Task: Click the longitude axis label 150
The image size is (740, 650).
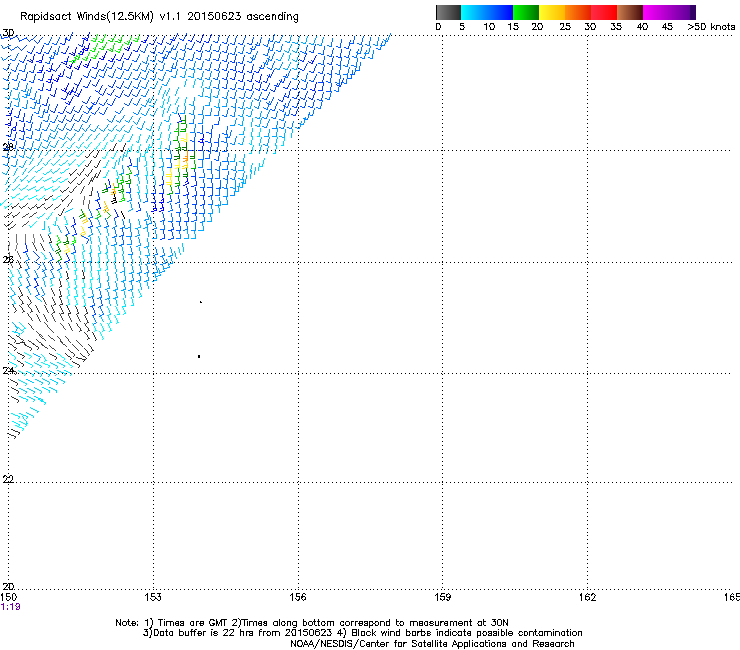Action: [x=9, y=597]
